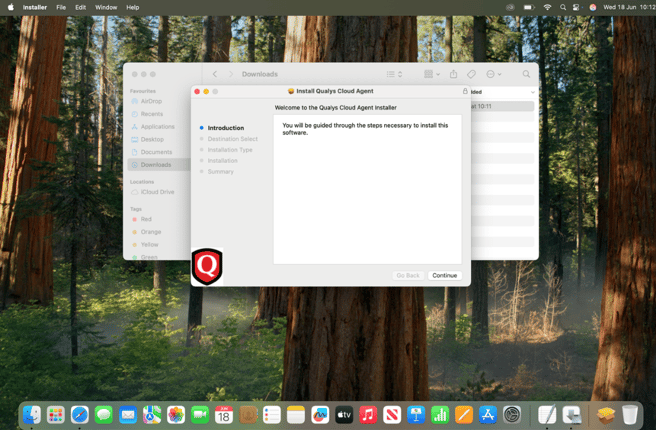
Task: Open AirDrop in Finder sidebar
Action: (x=151, y=101)
